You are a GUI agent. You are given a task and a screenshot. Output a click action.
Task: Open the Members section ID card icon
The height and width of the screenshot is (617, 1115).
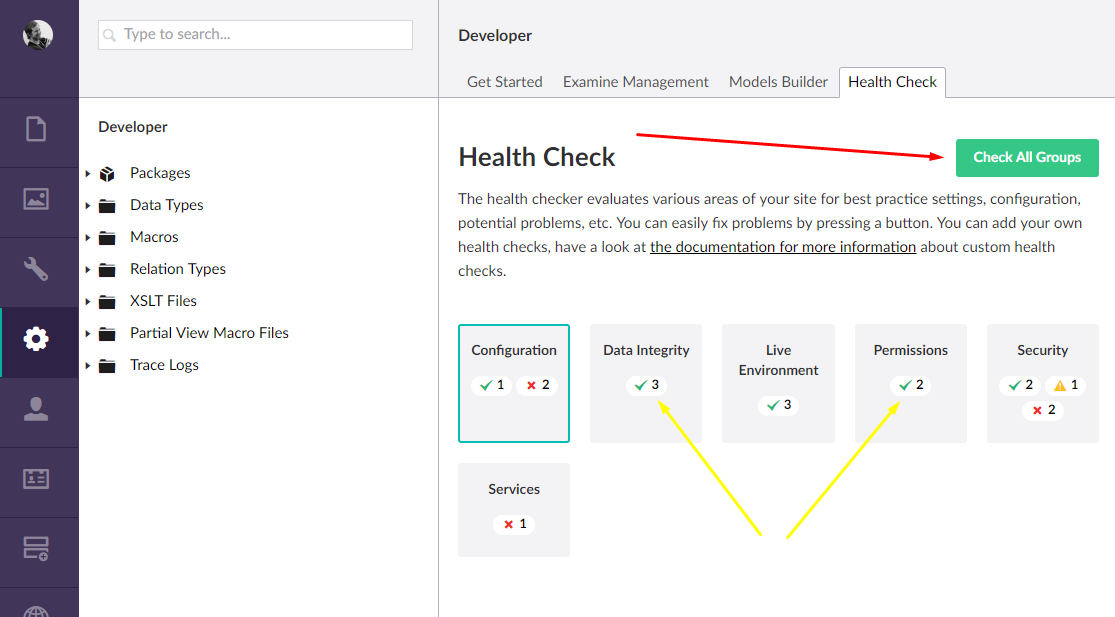(37, 479)
